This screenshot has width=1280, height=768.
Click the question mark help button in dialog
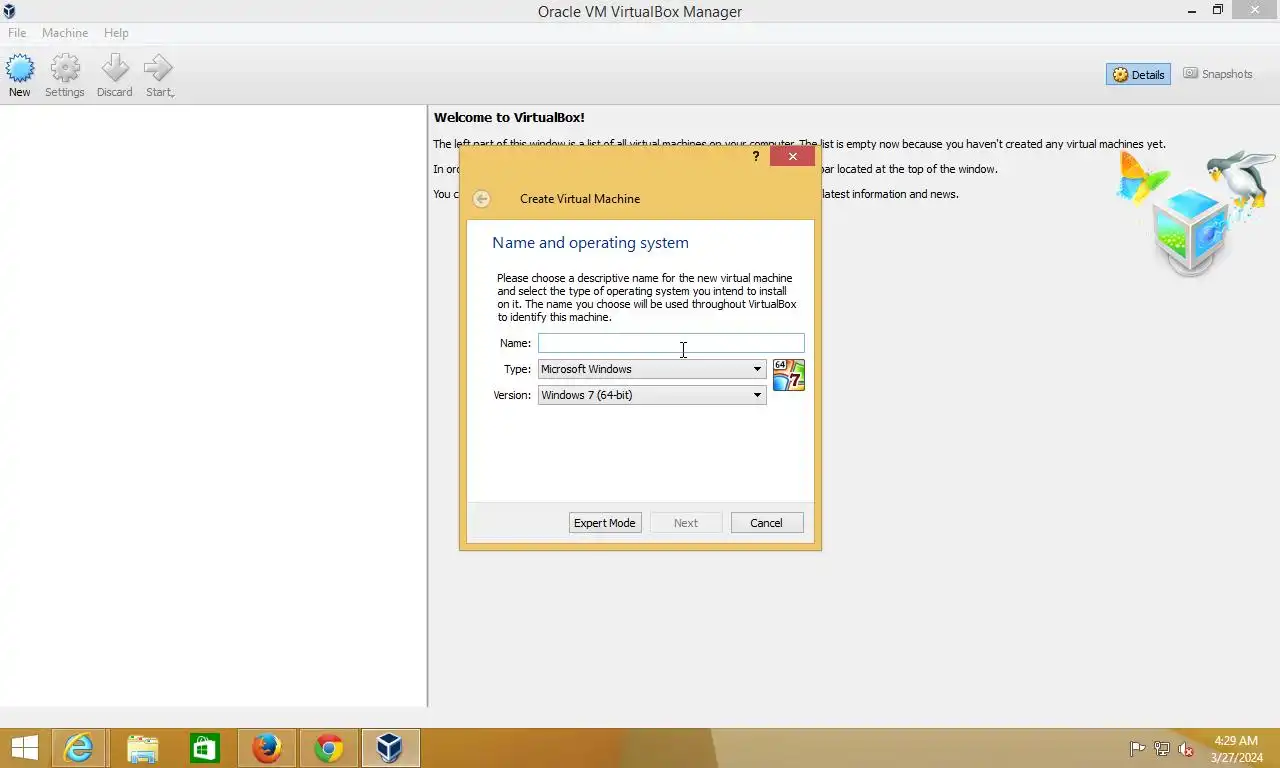(756, 156)
